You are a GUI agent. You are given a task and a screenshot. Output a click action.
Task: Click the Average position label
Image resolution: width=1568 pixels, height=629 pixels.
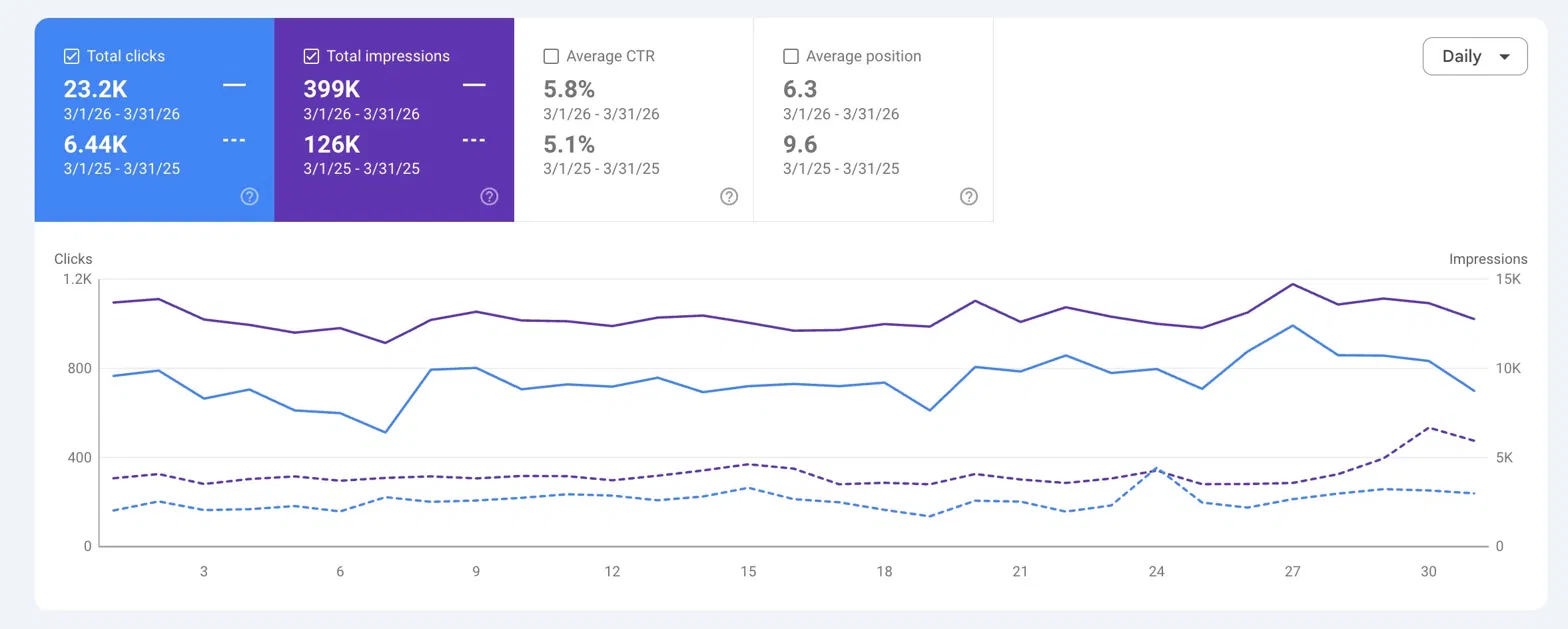(x=864, y=56)
